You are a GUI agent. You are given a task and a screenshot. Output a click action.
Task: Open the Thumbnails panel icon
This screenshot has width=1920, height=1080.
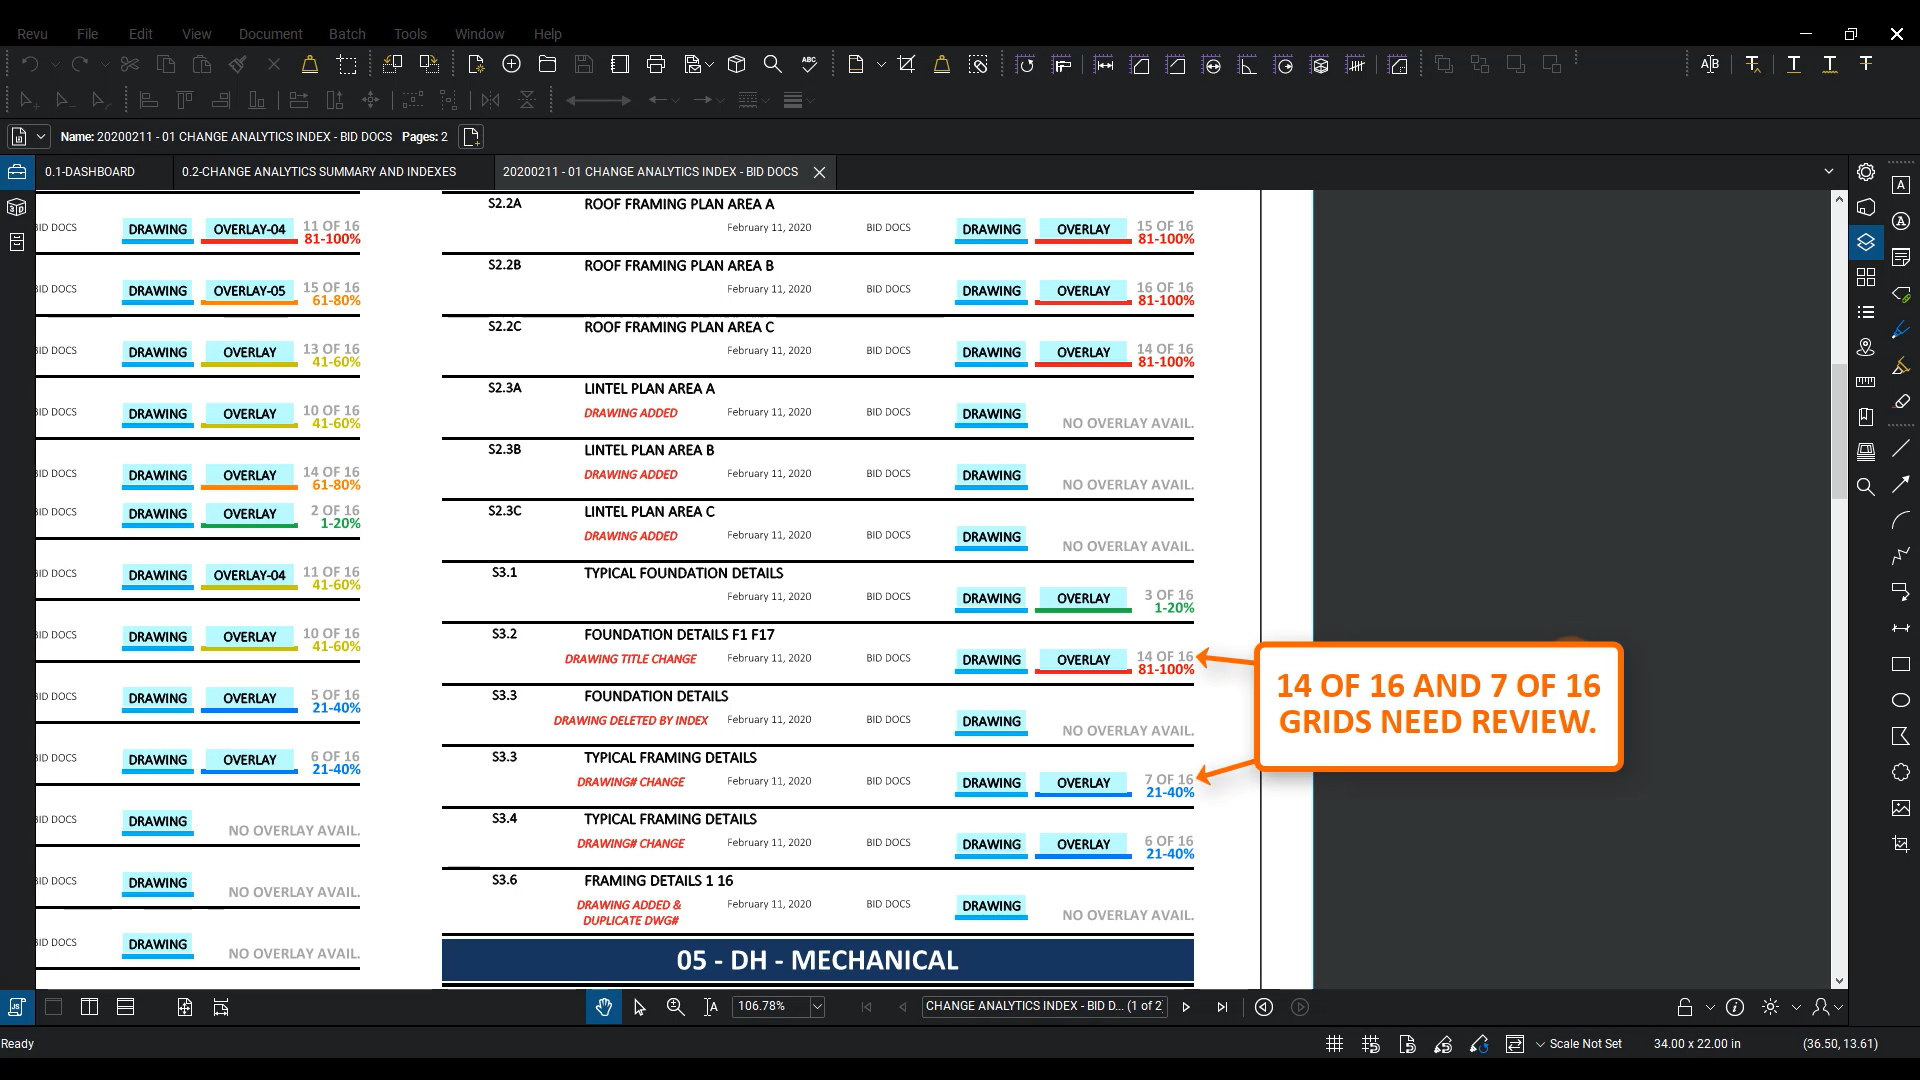(1866, 277)
